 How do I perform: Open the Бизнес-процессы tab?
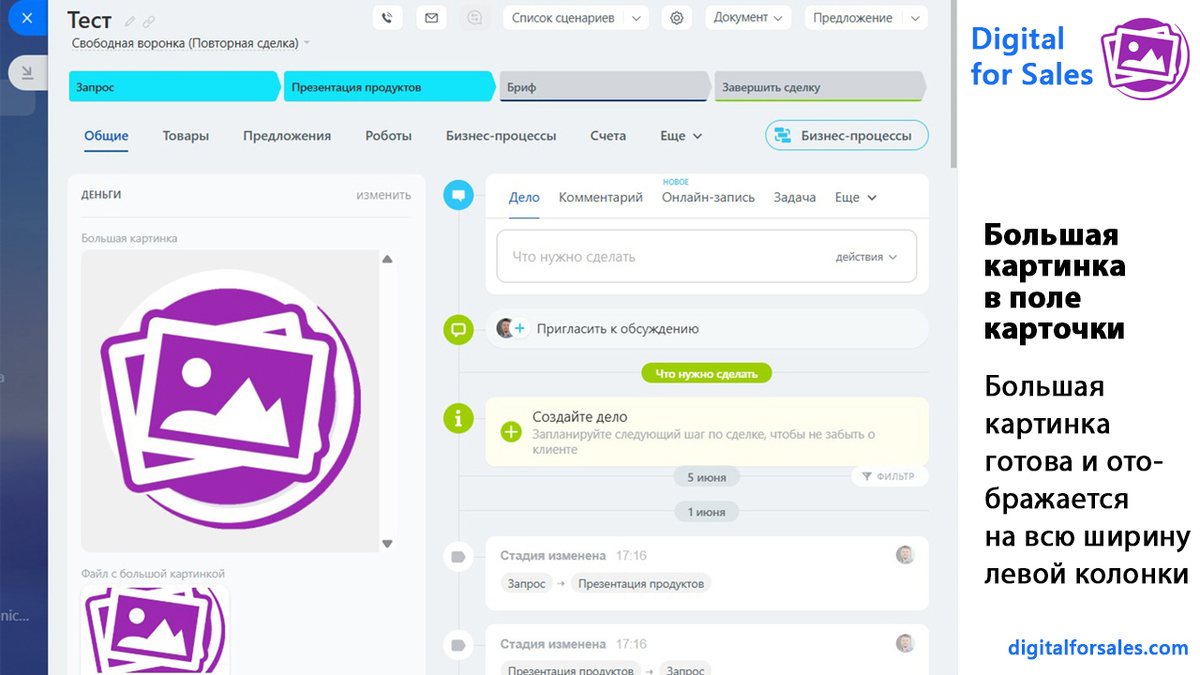point(501,136)
